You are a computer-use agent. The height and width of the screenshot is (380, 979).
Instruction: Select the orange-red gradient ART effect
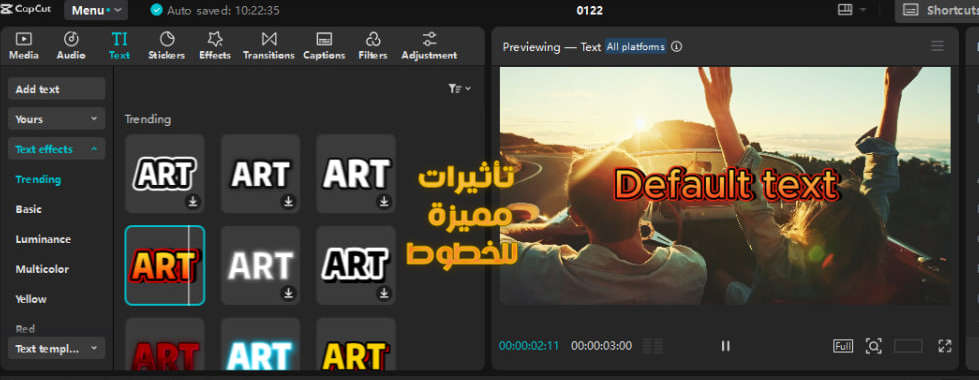point(165,265)
